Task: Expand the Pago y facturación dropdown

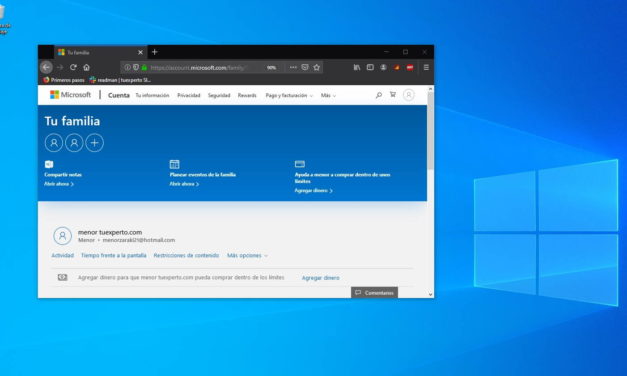Action: coord(289,95)
